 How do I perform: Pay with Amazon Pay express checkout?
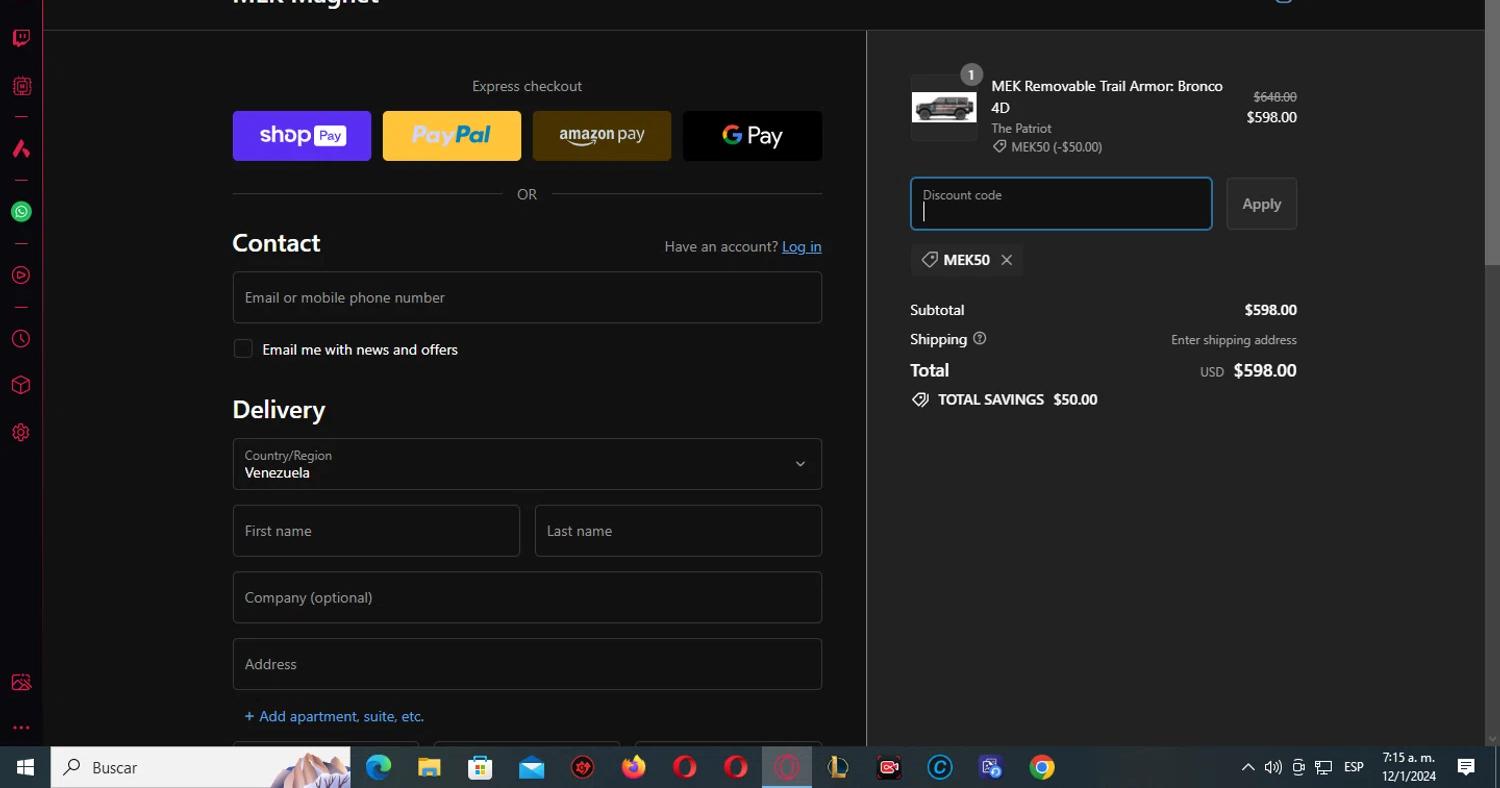tap(602, 136)
